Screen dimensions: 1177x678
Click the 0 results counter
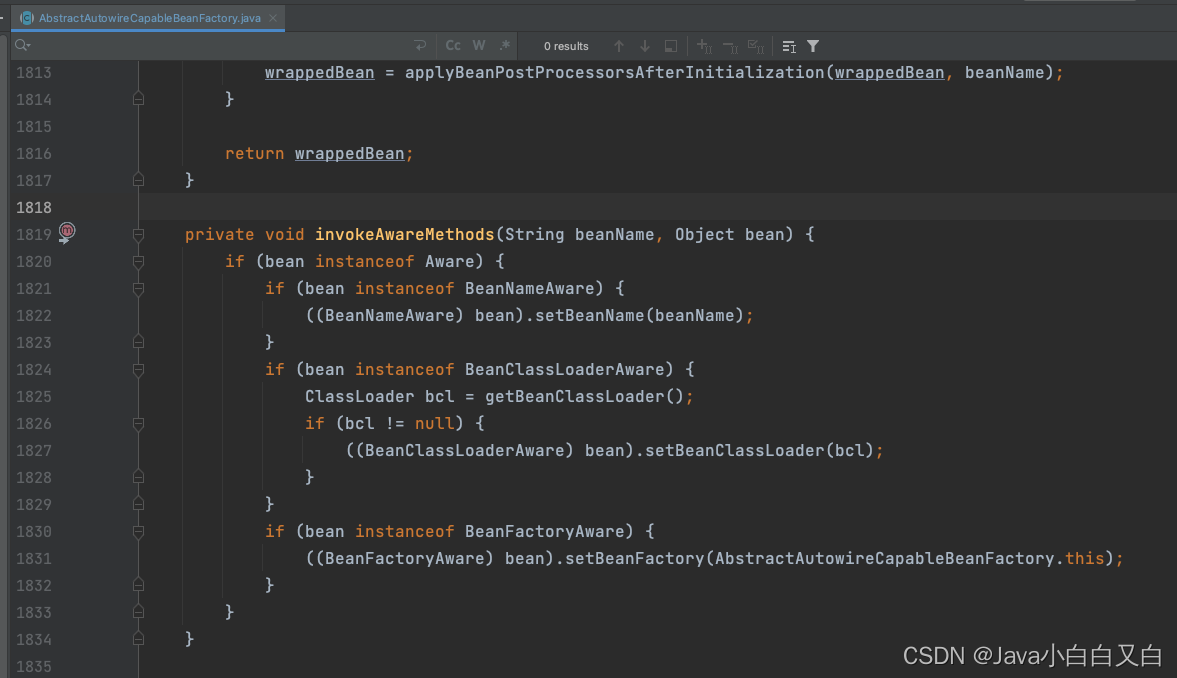566,45
